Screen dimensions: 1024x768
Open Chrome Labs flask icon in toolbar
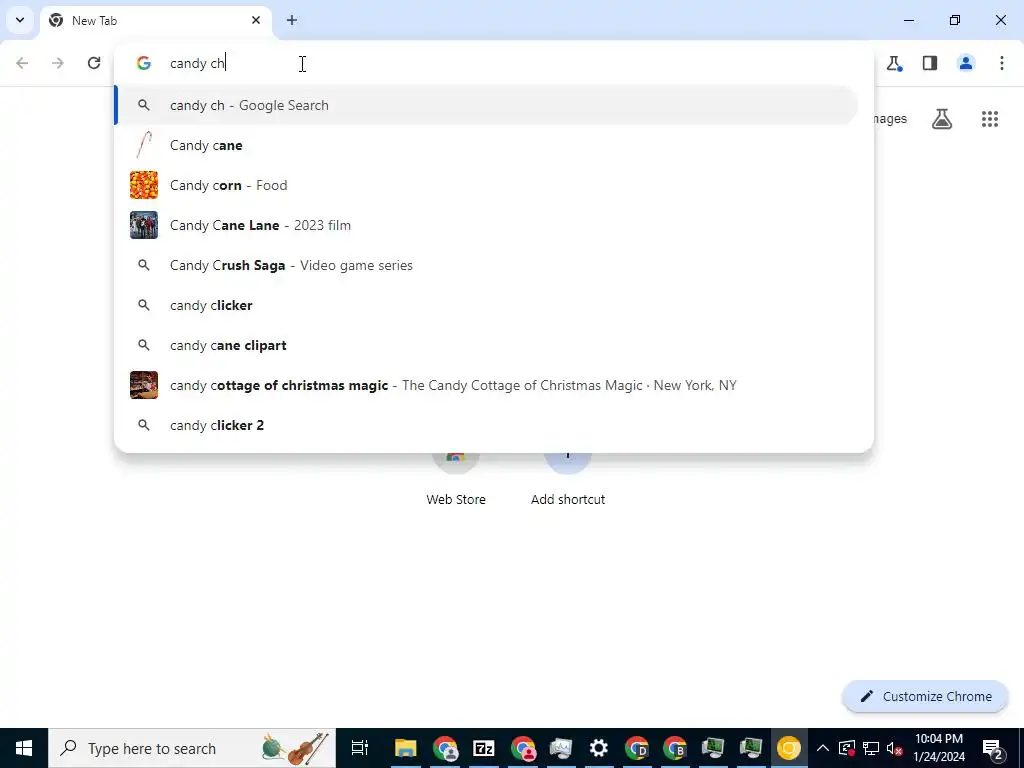[894, 63]
